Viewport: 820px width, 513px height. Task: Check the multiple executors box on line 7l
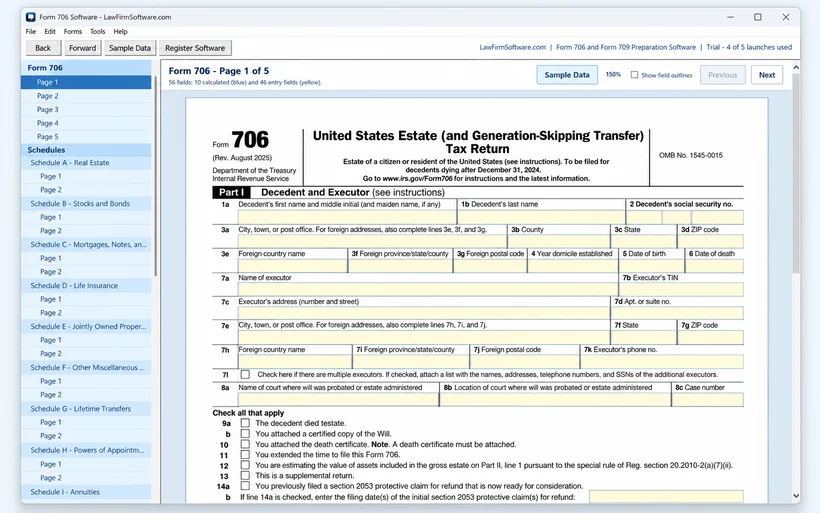click(245, 374)
